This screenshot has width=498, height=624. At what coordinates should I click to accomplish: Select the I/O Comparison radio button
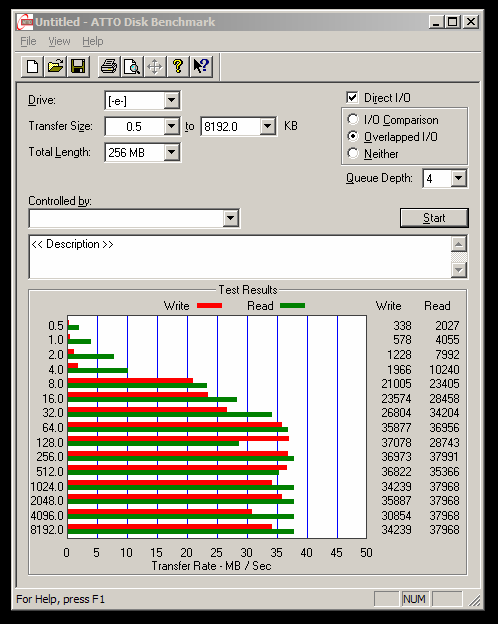[x=353, y=119]
